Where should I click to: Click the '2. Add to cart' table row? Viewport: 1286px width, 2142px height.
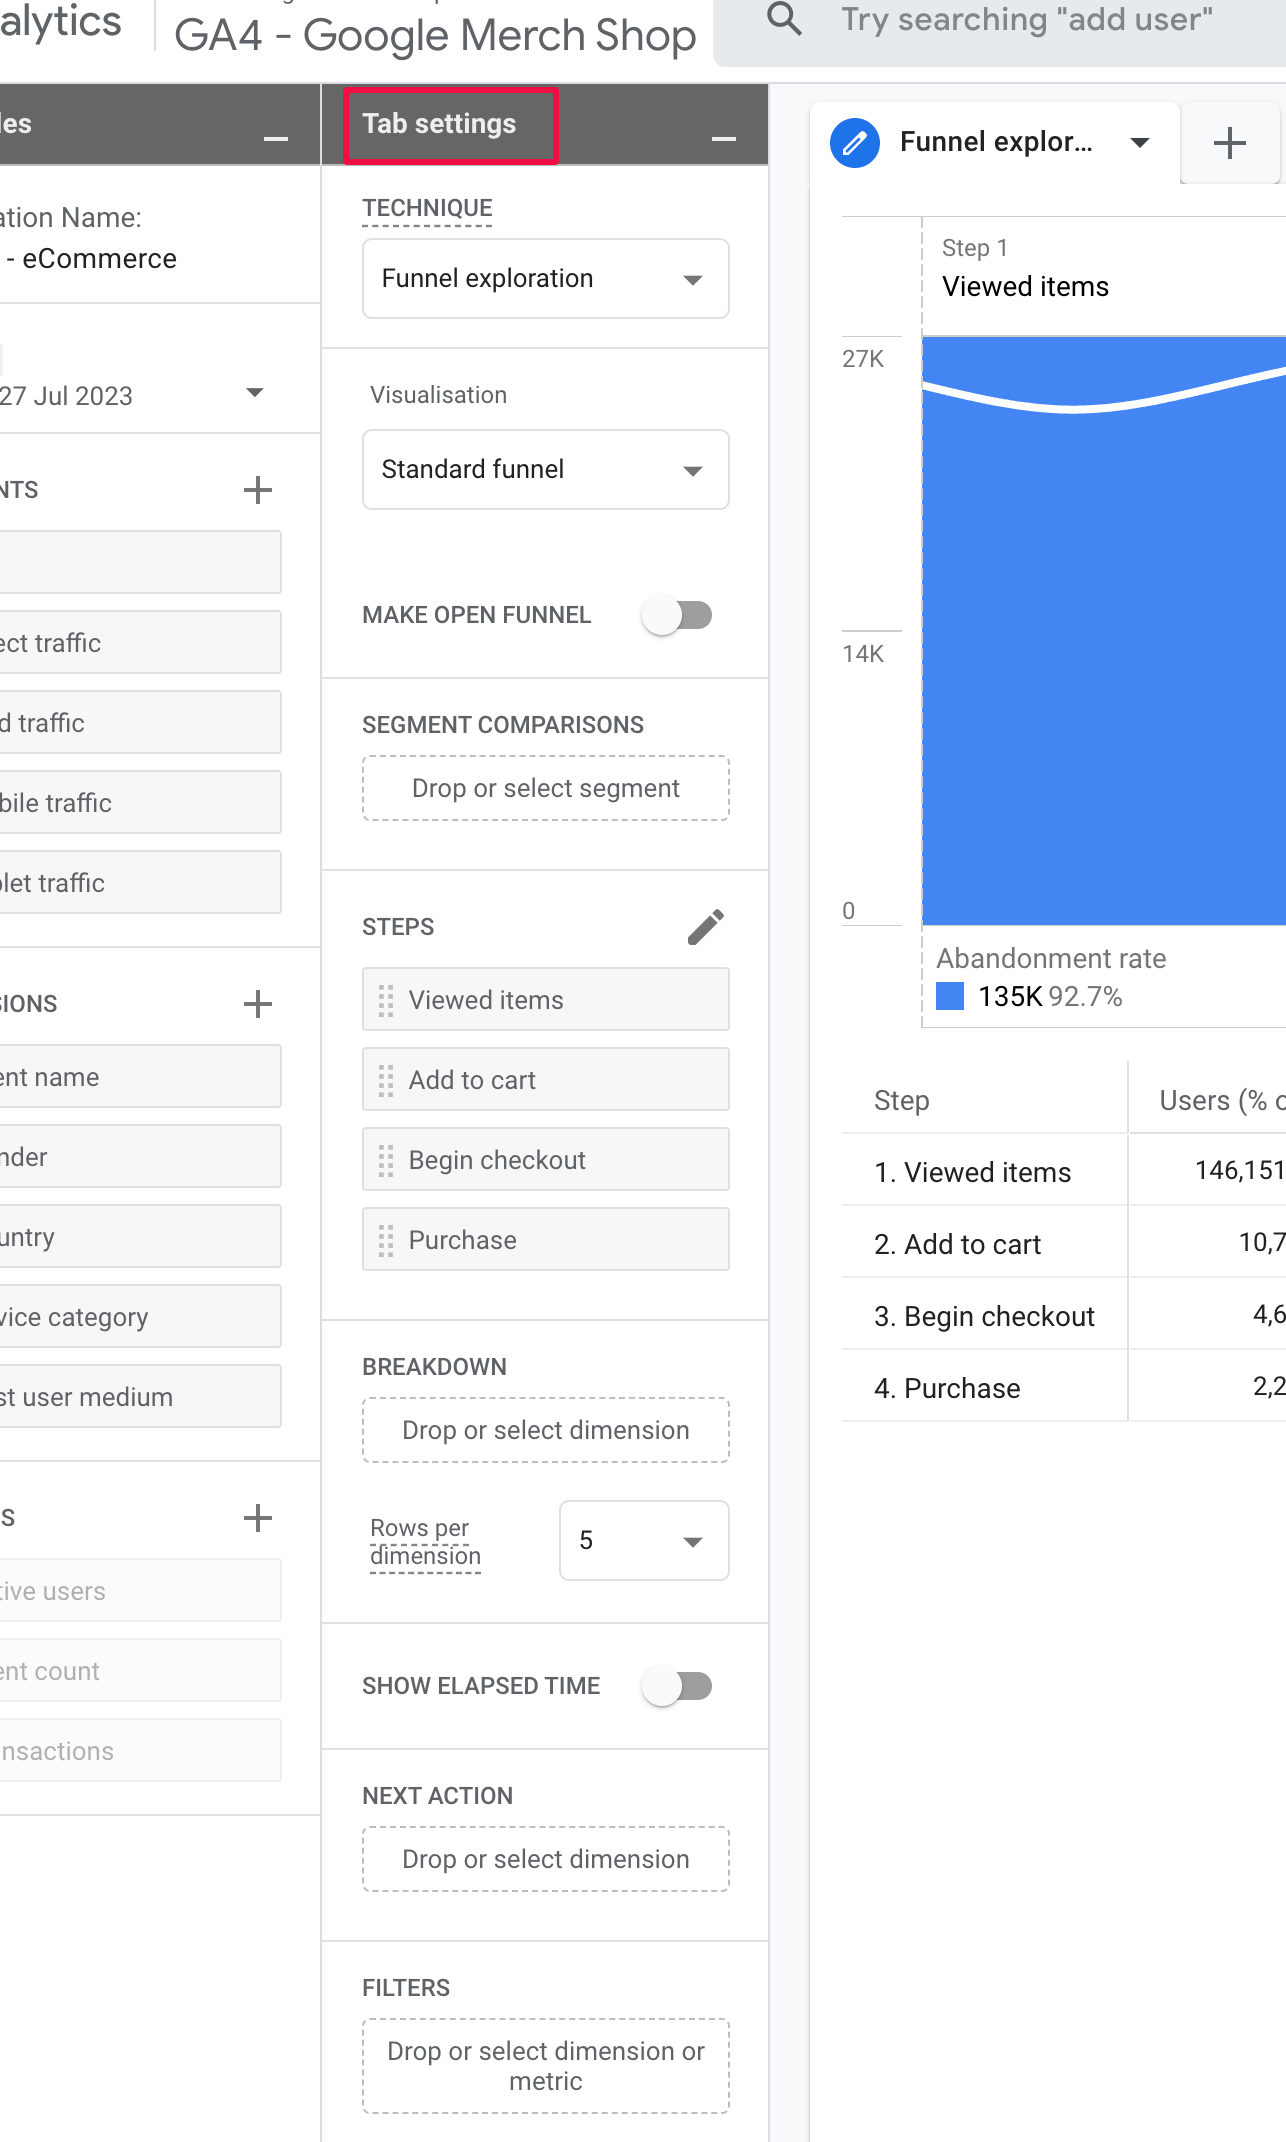(x=1064, y=1243)
